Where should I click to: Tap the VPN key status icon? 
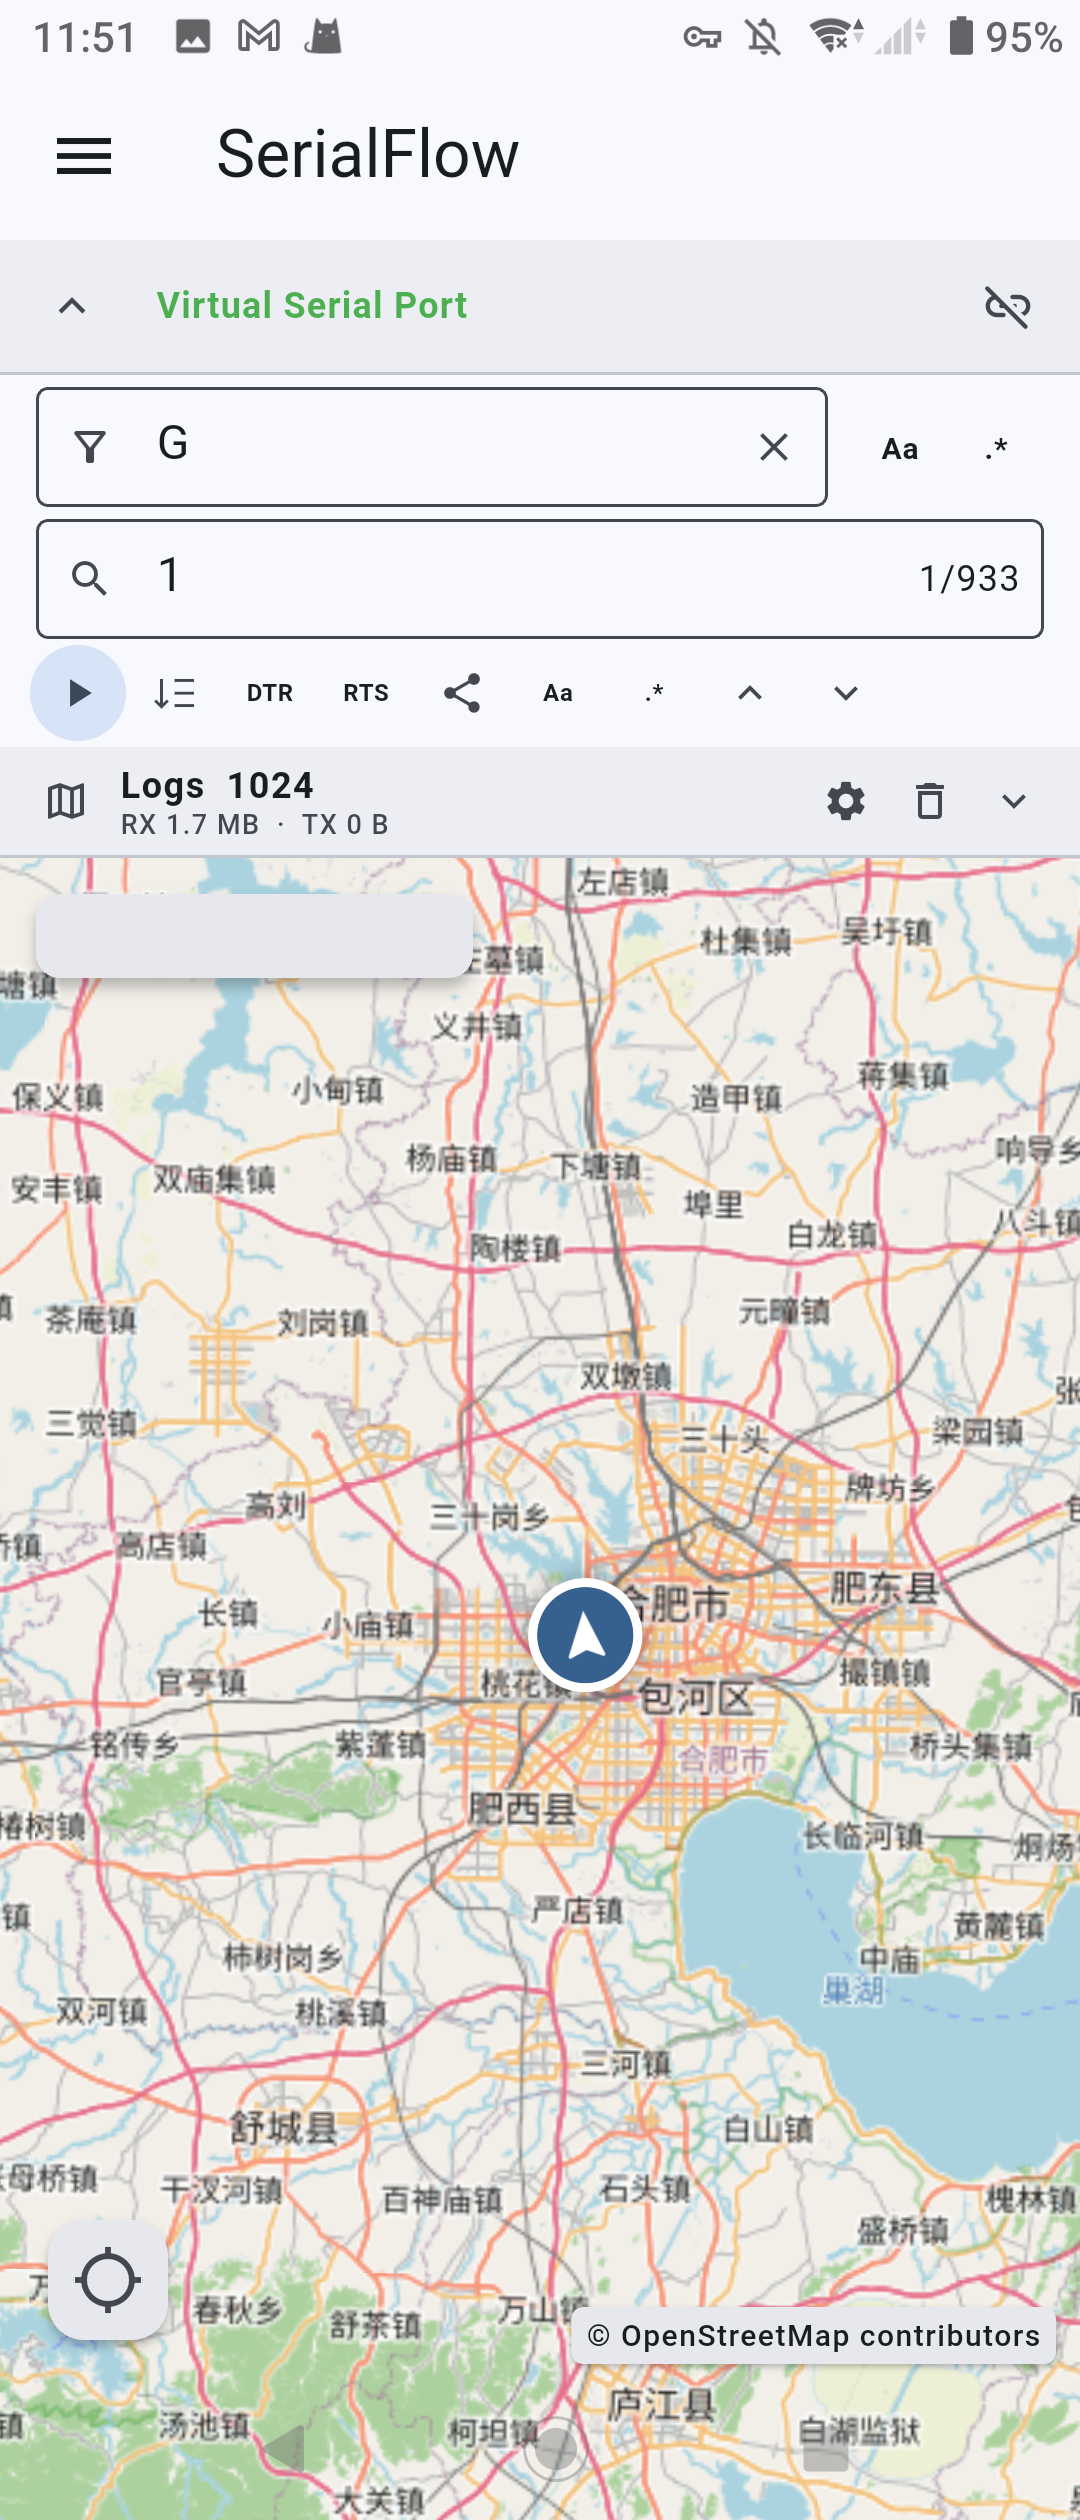(x=702, y=38)
